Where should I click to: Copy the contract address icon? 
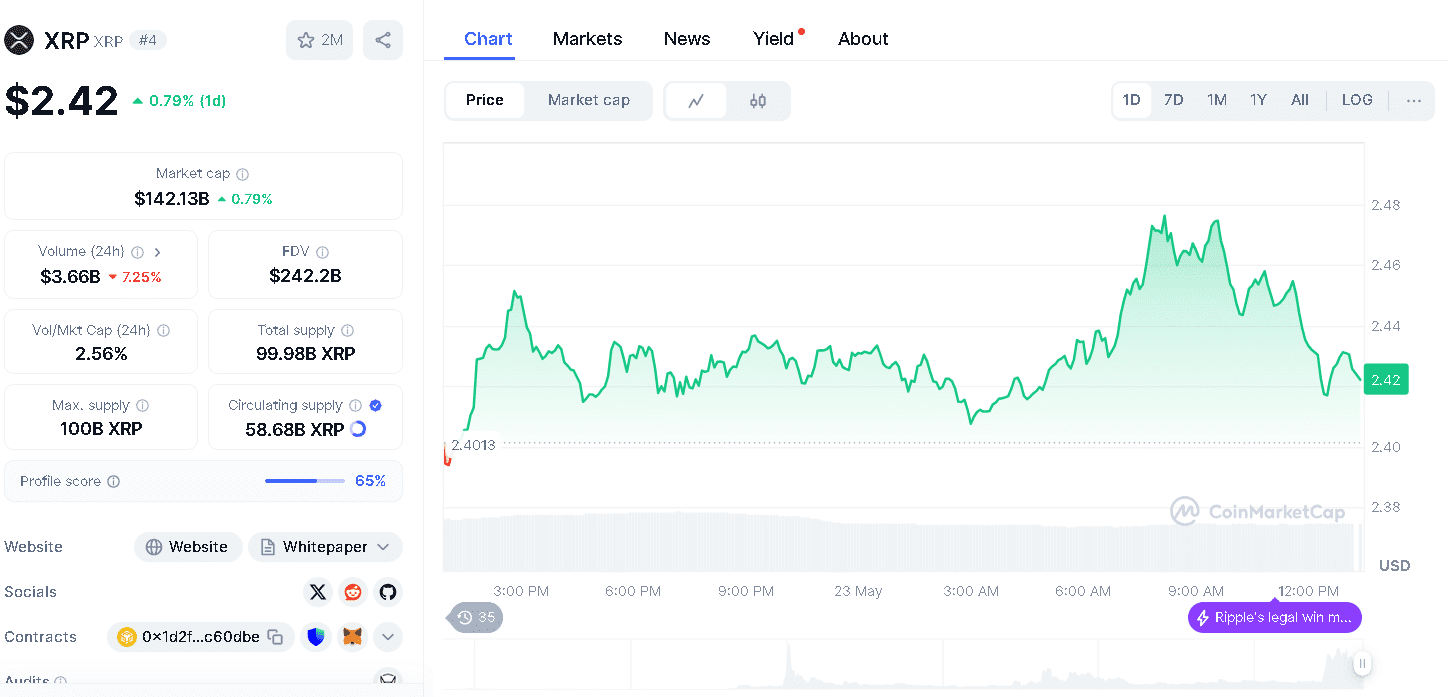(275, 637)
